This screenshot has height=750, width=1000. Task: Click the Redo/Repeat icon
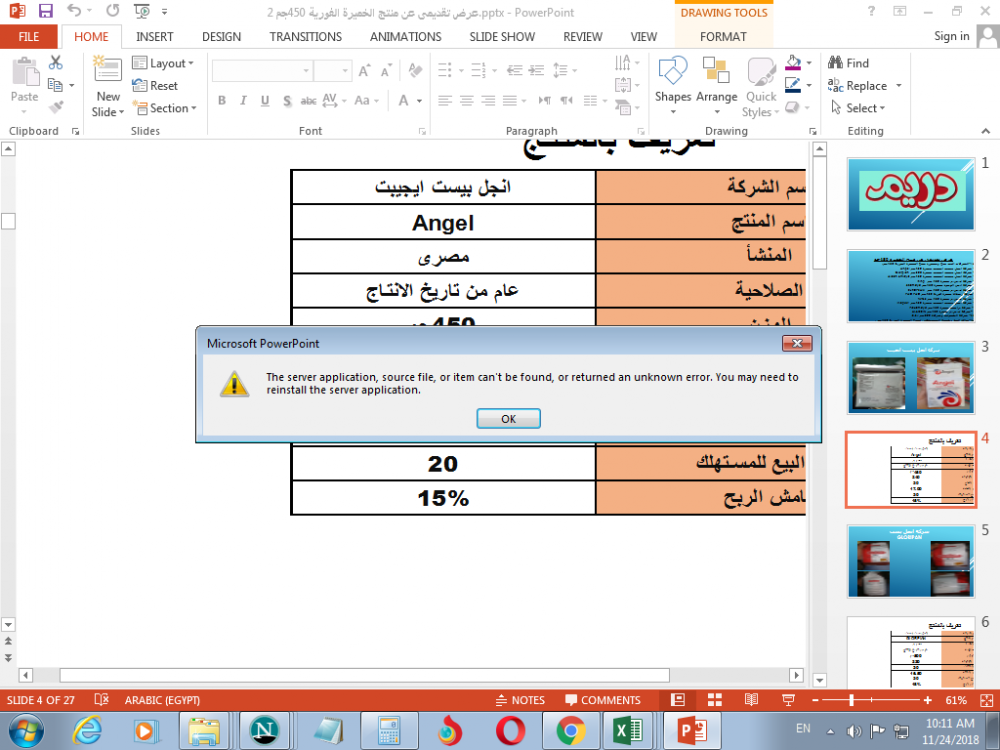[x=112, y=11]
